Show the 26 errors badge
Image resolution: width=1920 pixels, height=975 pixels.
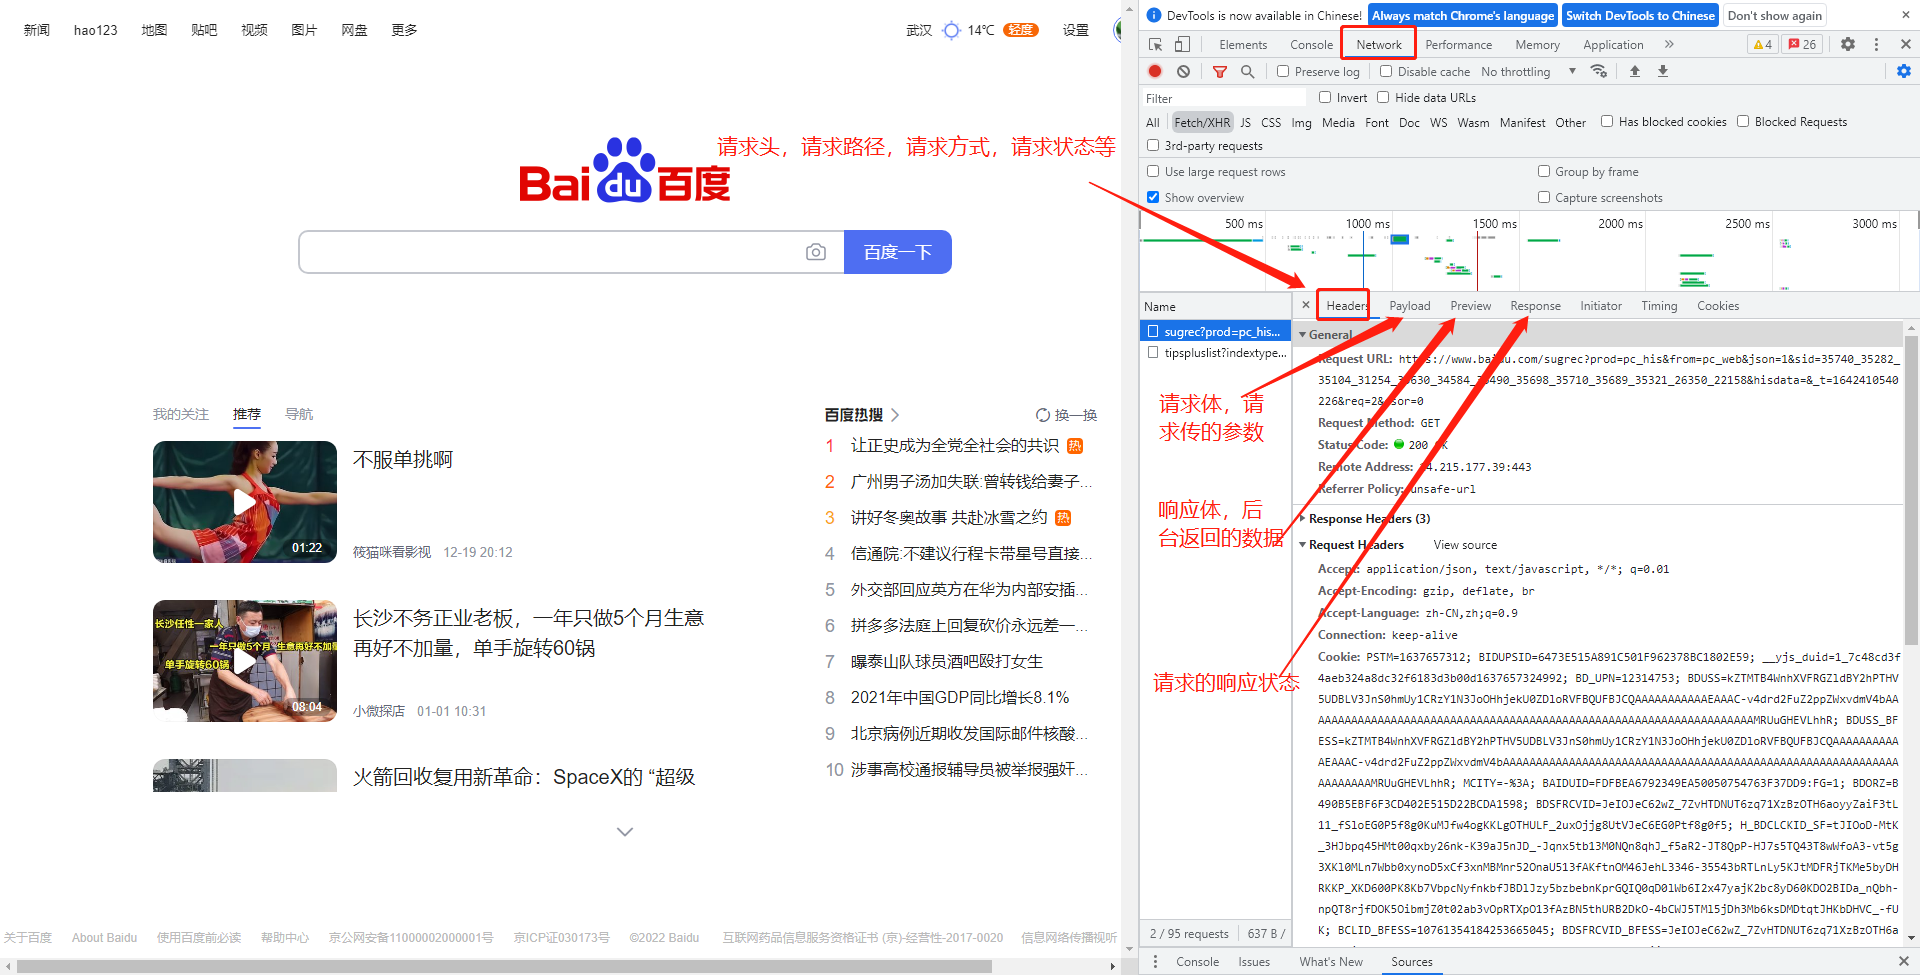[1803, 44]
